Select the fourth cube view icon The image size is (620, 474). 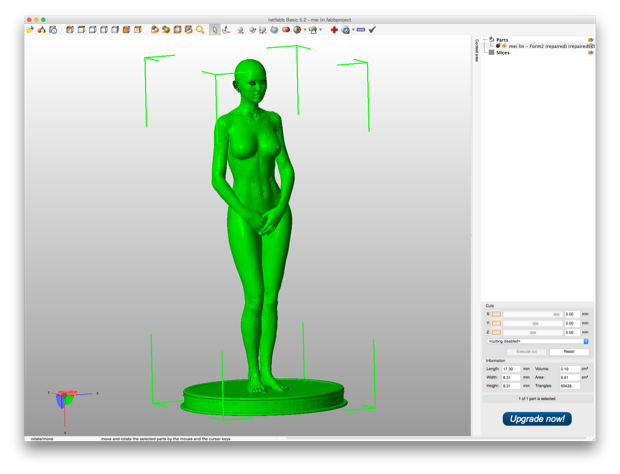(104, 30)
